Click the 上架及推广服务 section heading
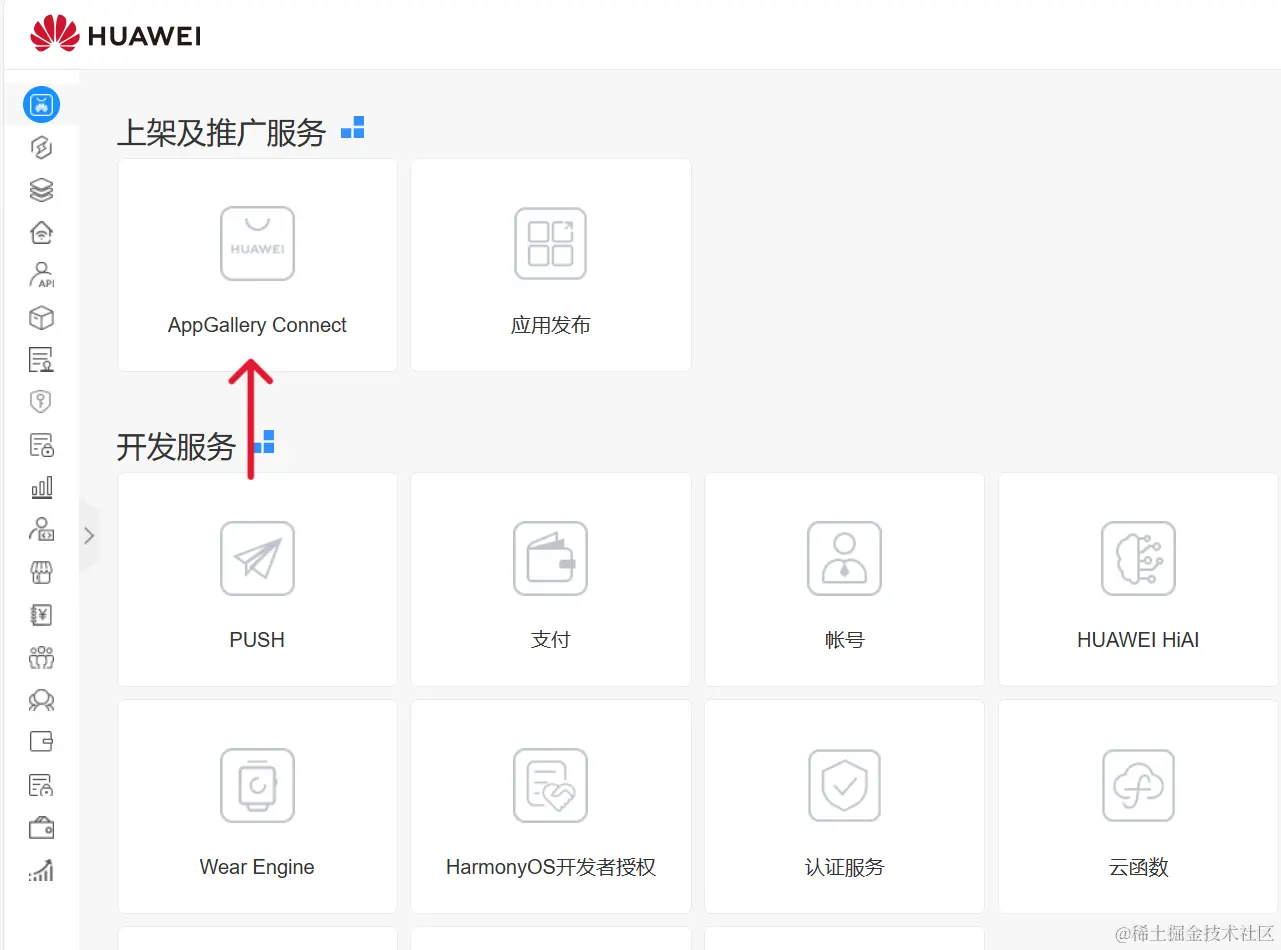 221,132
